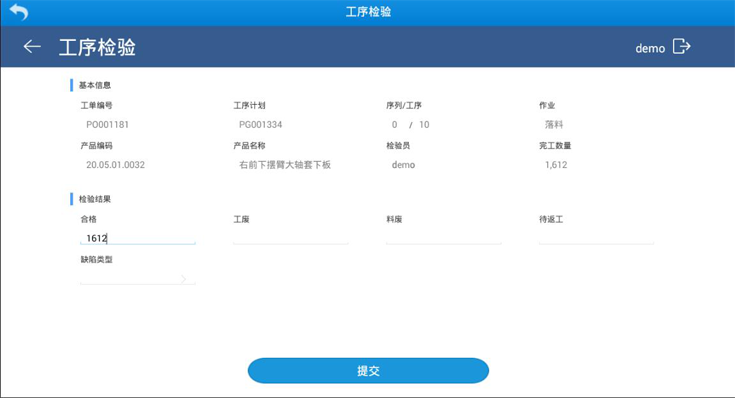Click the 检验结果 section heading
735x398 pixels.
click(x=95, y=199)
